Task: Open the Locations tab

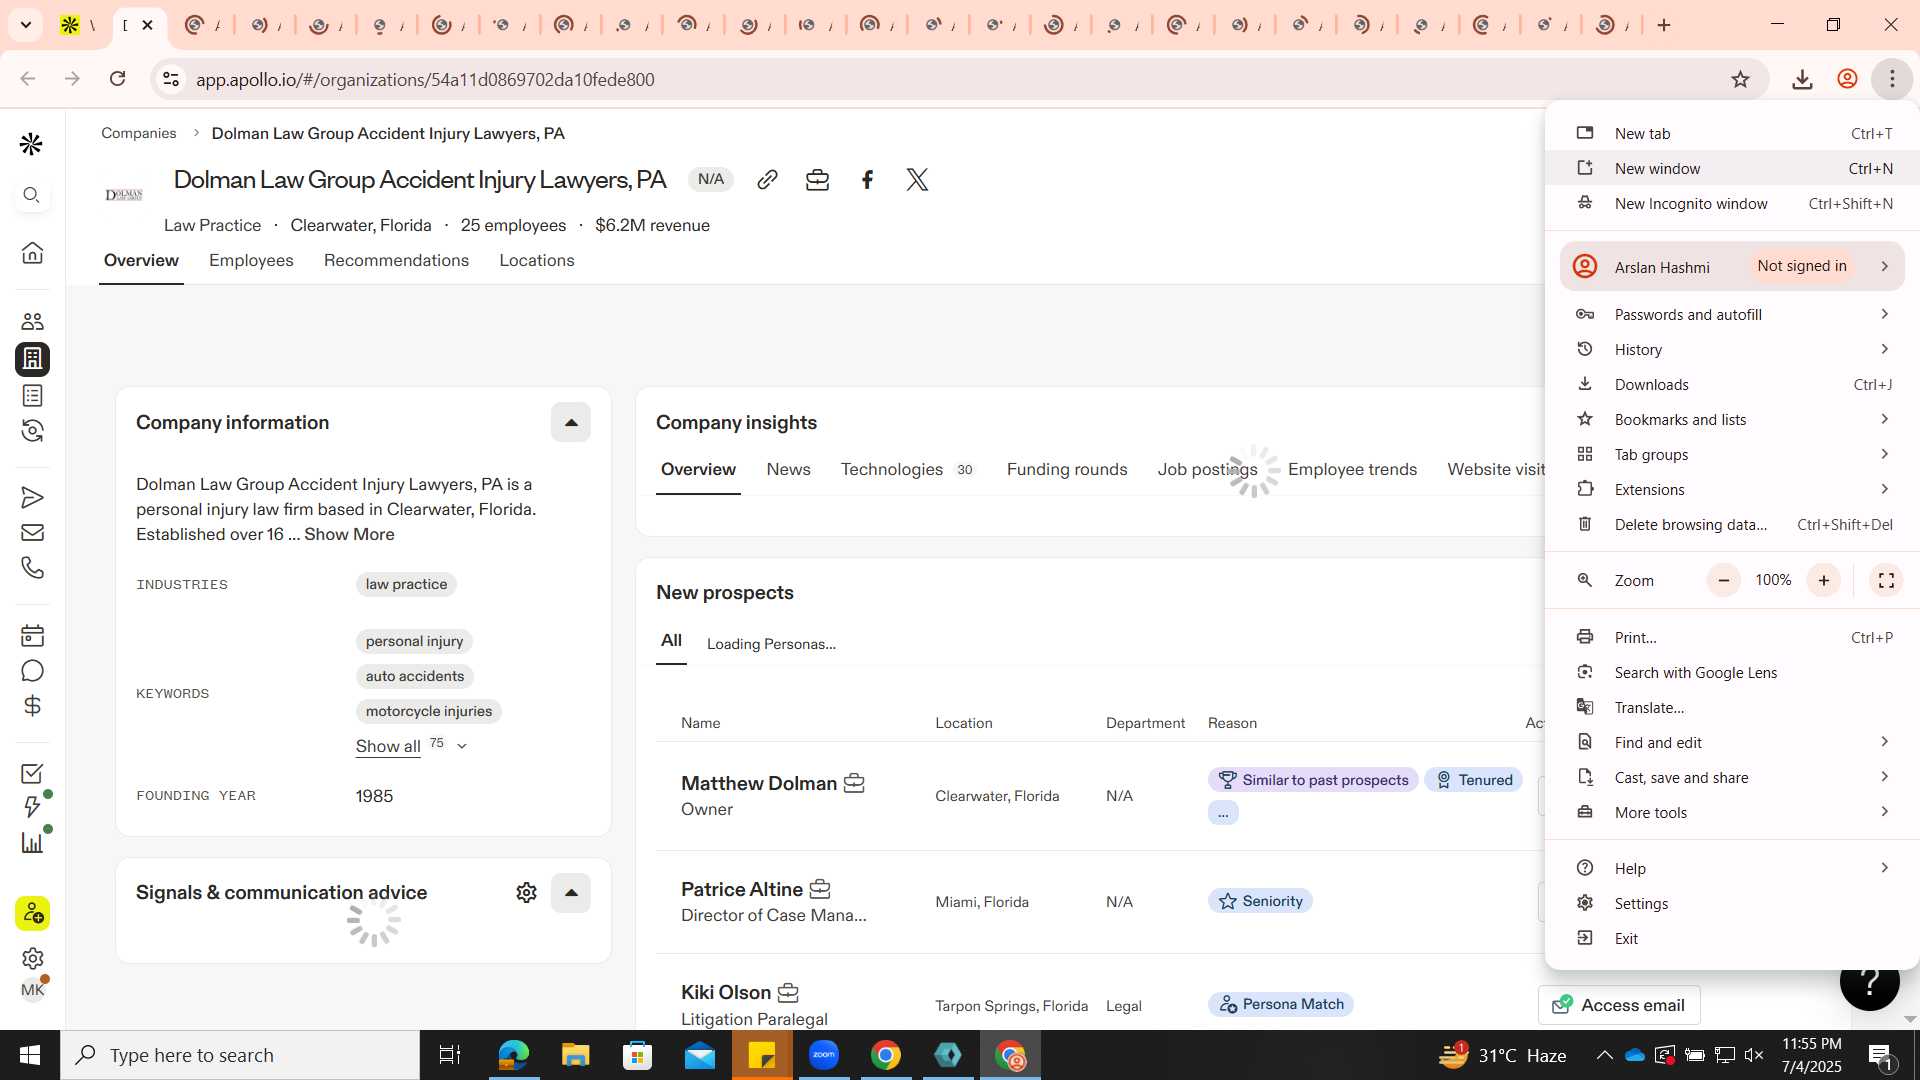Action: tap(537, 260)
